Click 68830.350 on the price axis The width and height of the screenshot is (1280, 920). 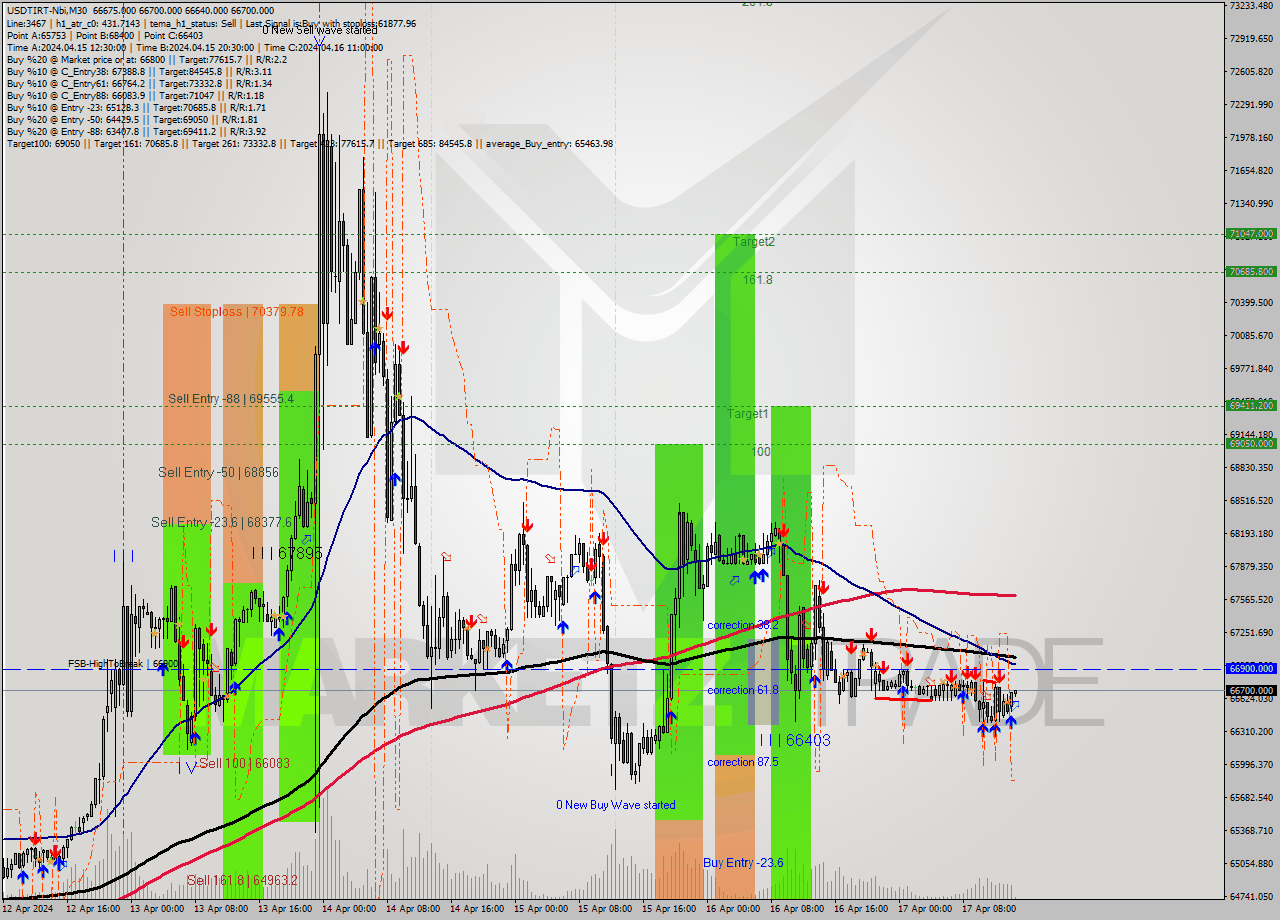pyautogui.click(x=1251, y=468)
